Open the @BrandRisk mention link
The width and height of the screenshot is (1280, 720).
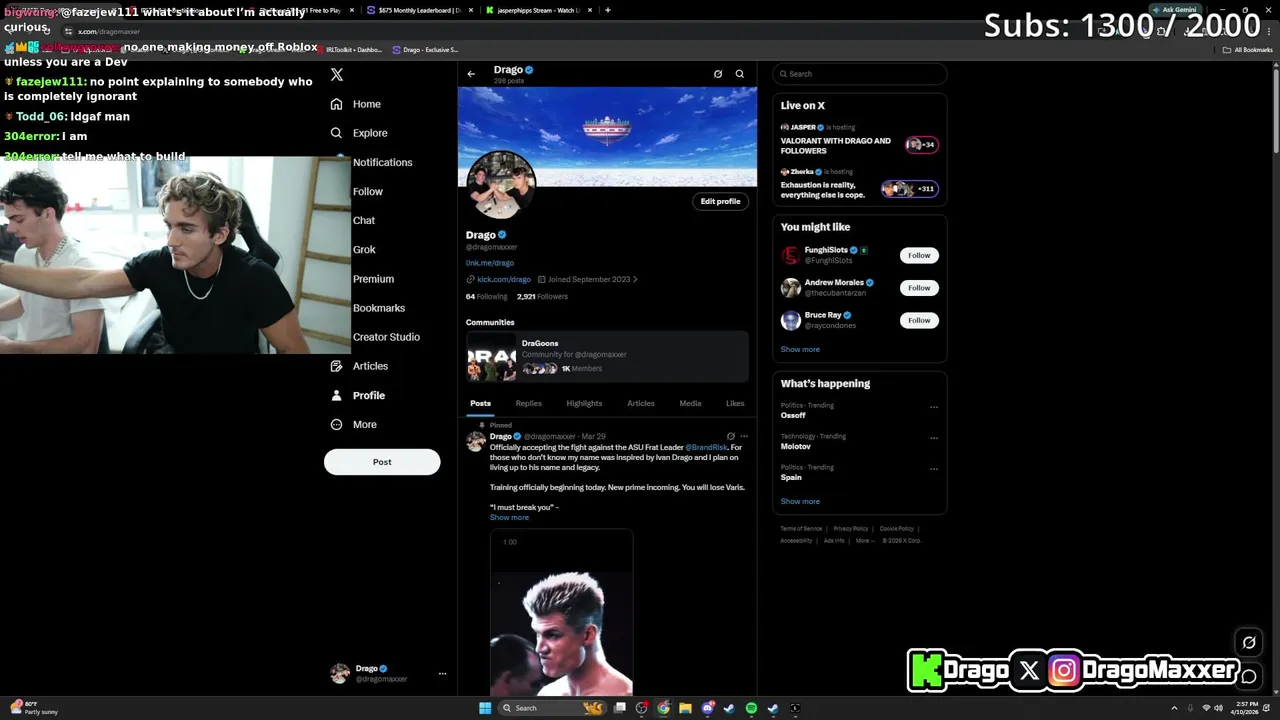point(706,447)
